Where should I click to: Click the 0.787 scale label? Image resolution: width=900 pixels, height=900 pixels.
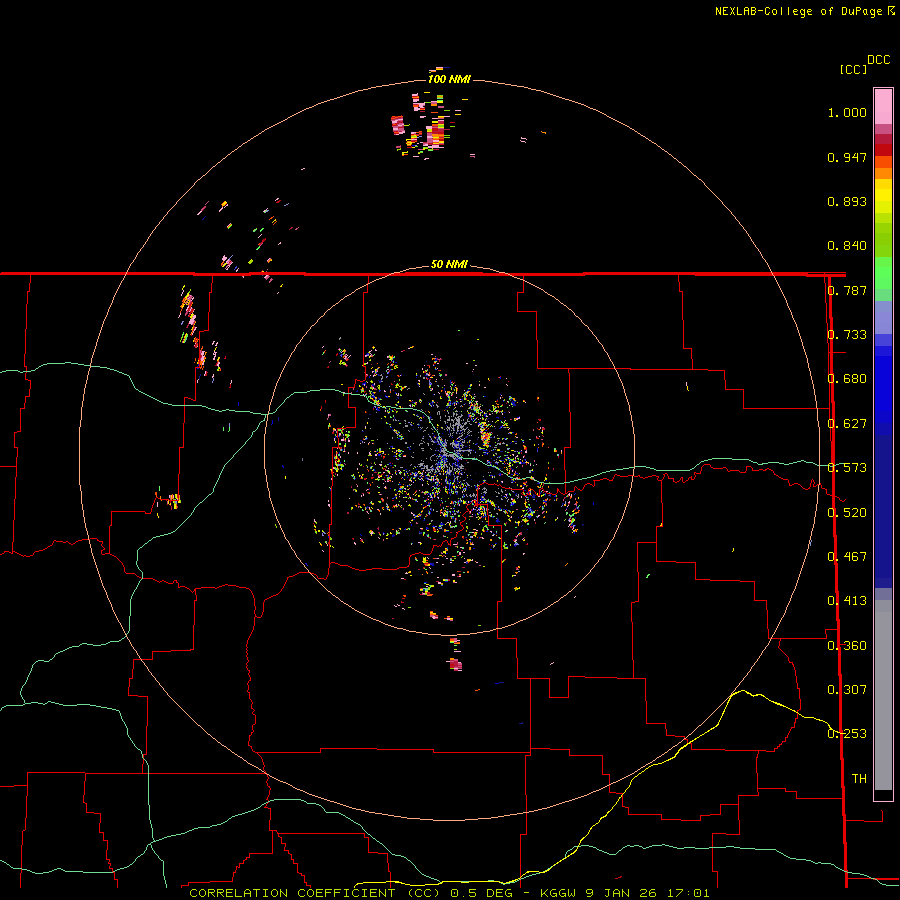[847, 290]
